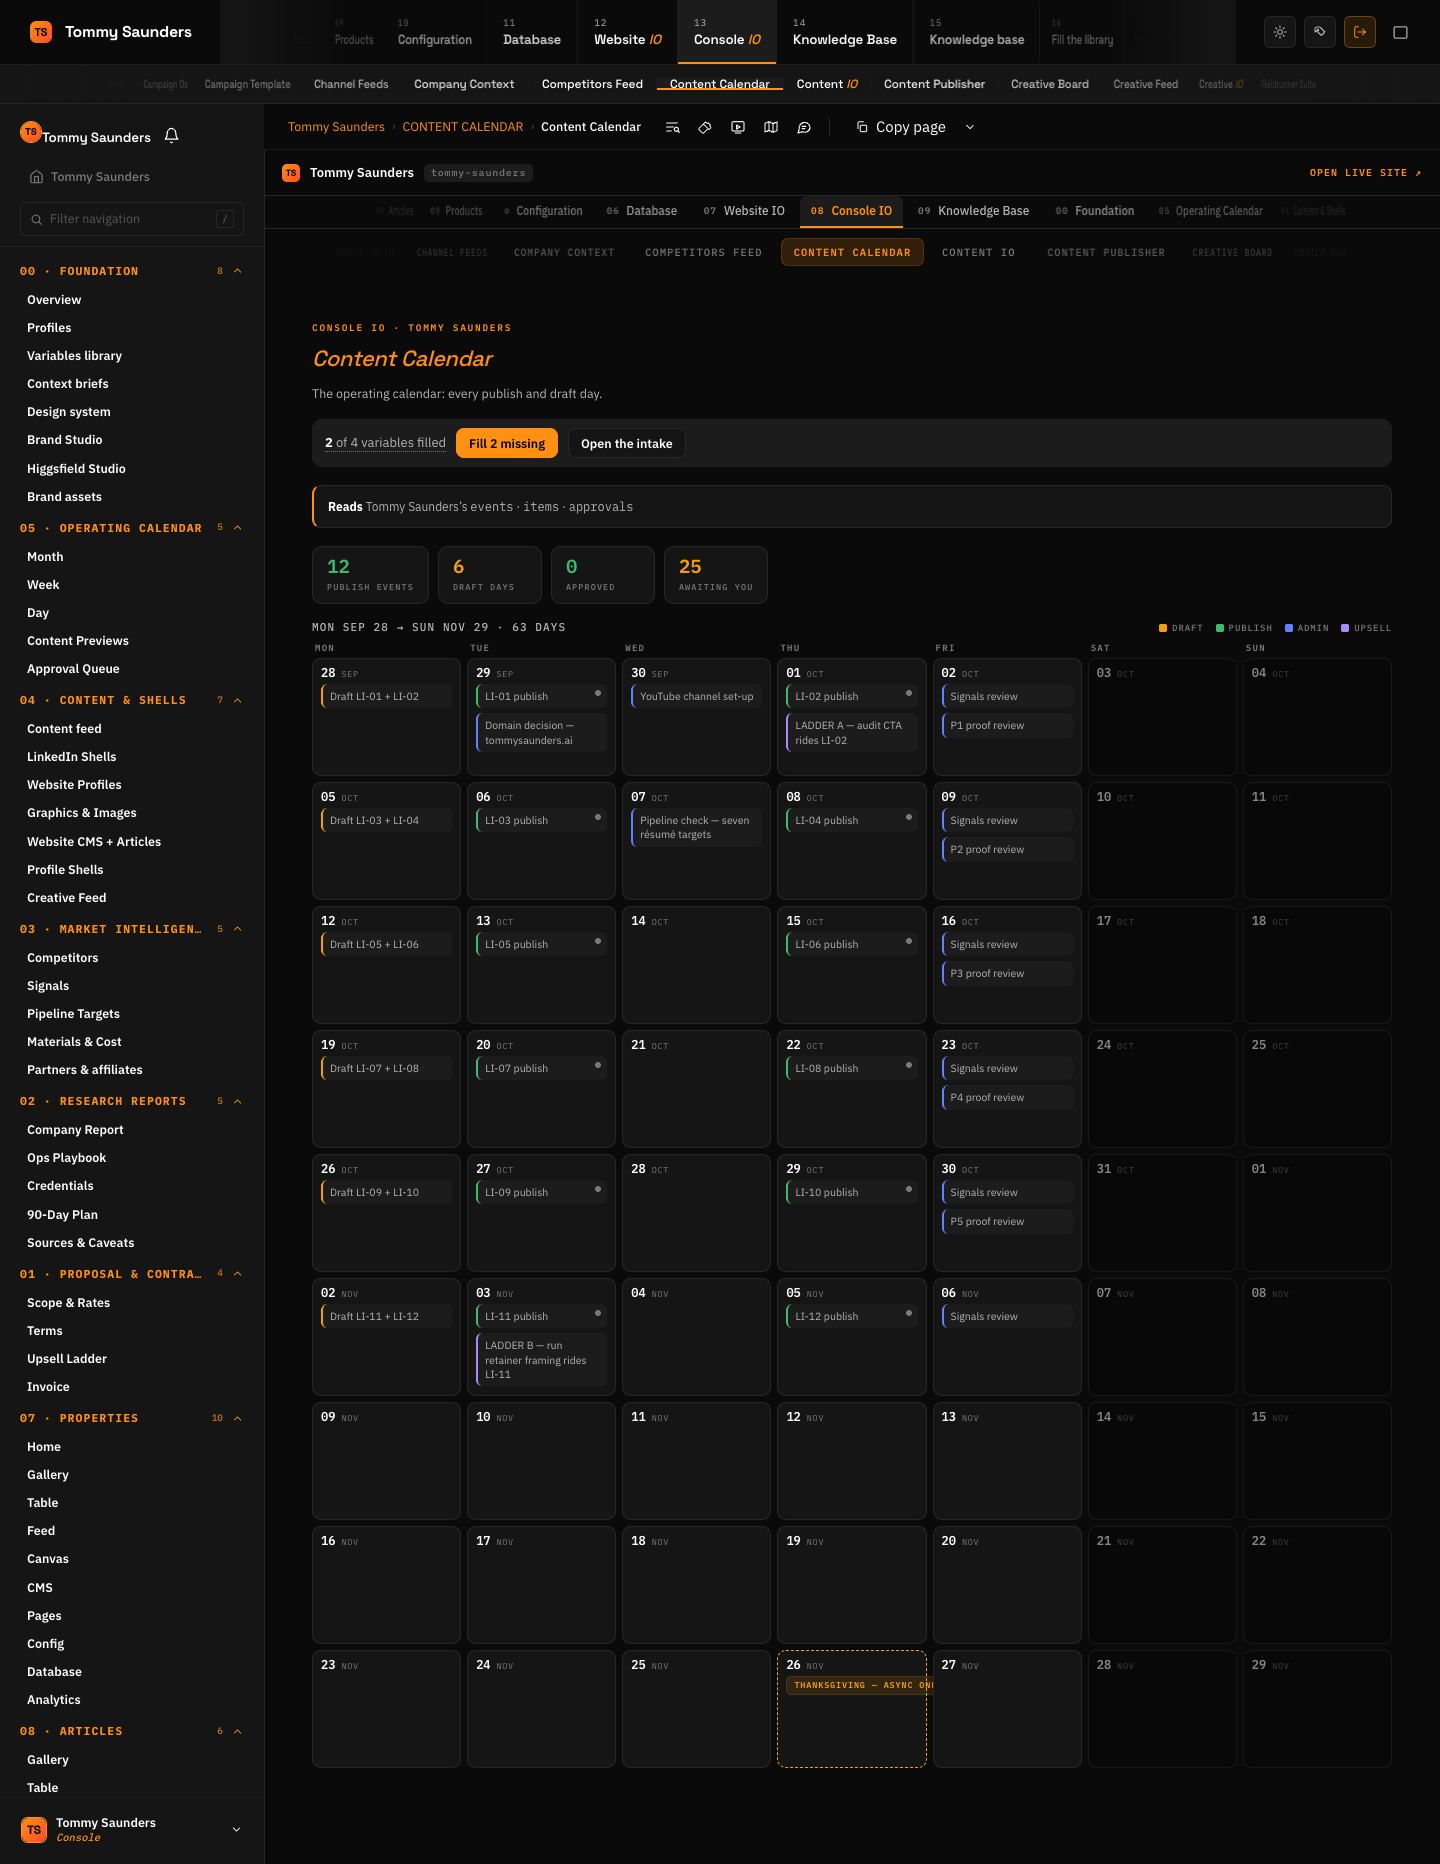
Task: Click the map icon in page toolbar
Action: (771, 127)
